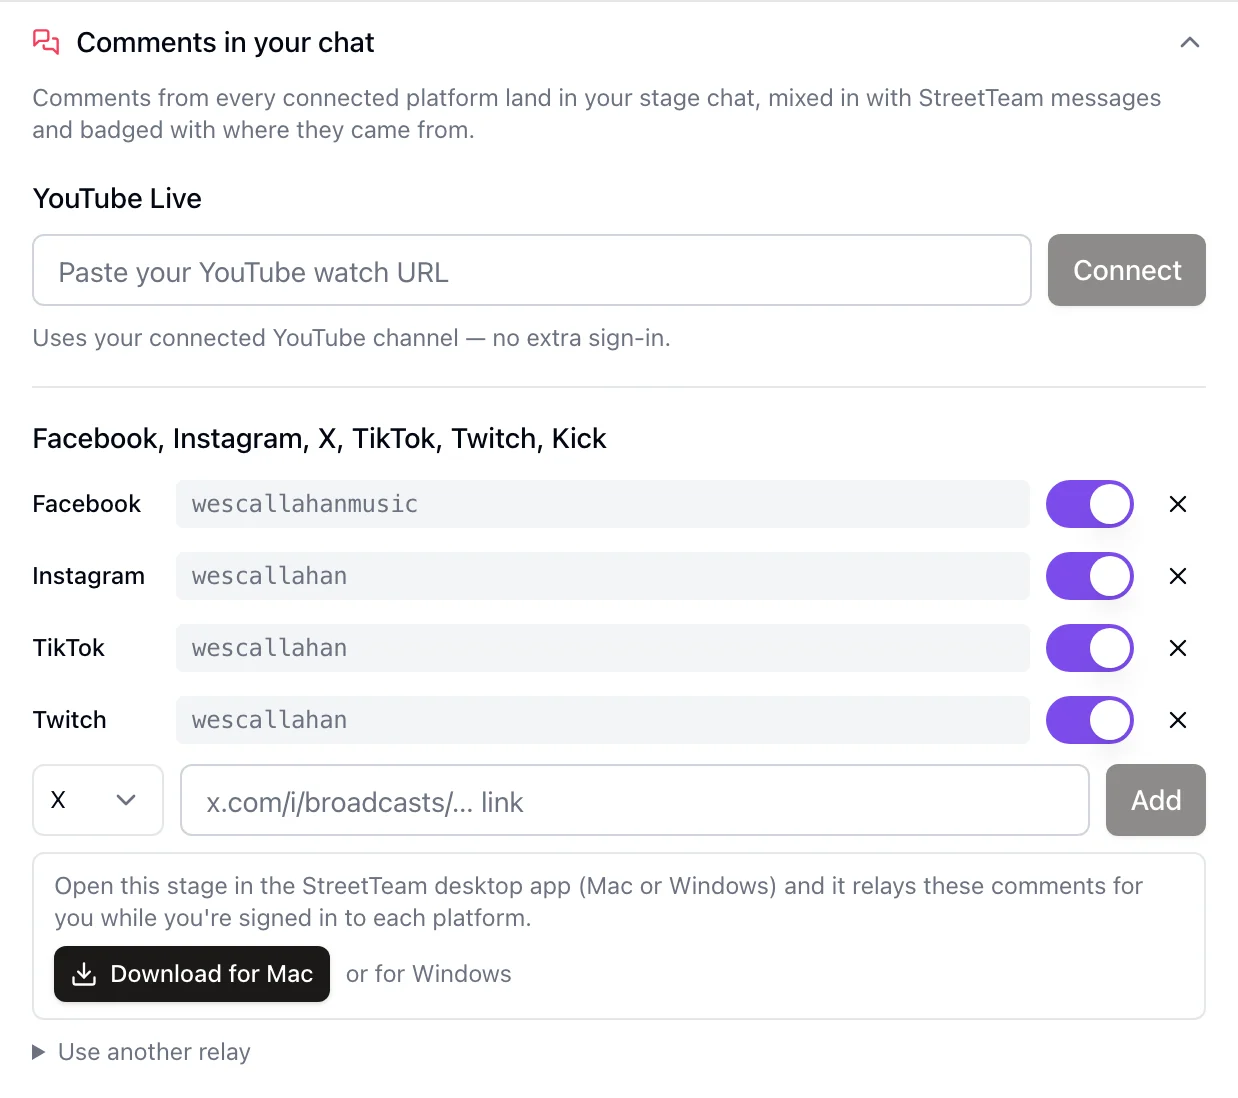Click the Instagram row label
This screenshot has height=1098, width=1238.
point(89,576)
